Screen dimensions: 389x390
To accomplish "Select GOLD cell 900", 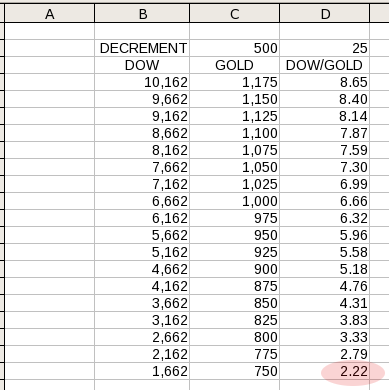I will pyautogui.click(x=234, y=269).
